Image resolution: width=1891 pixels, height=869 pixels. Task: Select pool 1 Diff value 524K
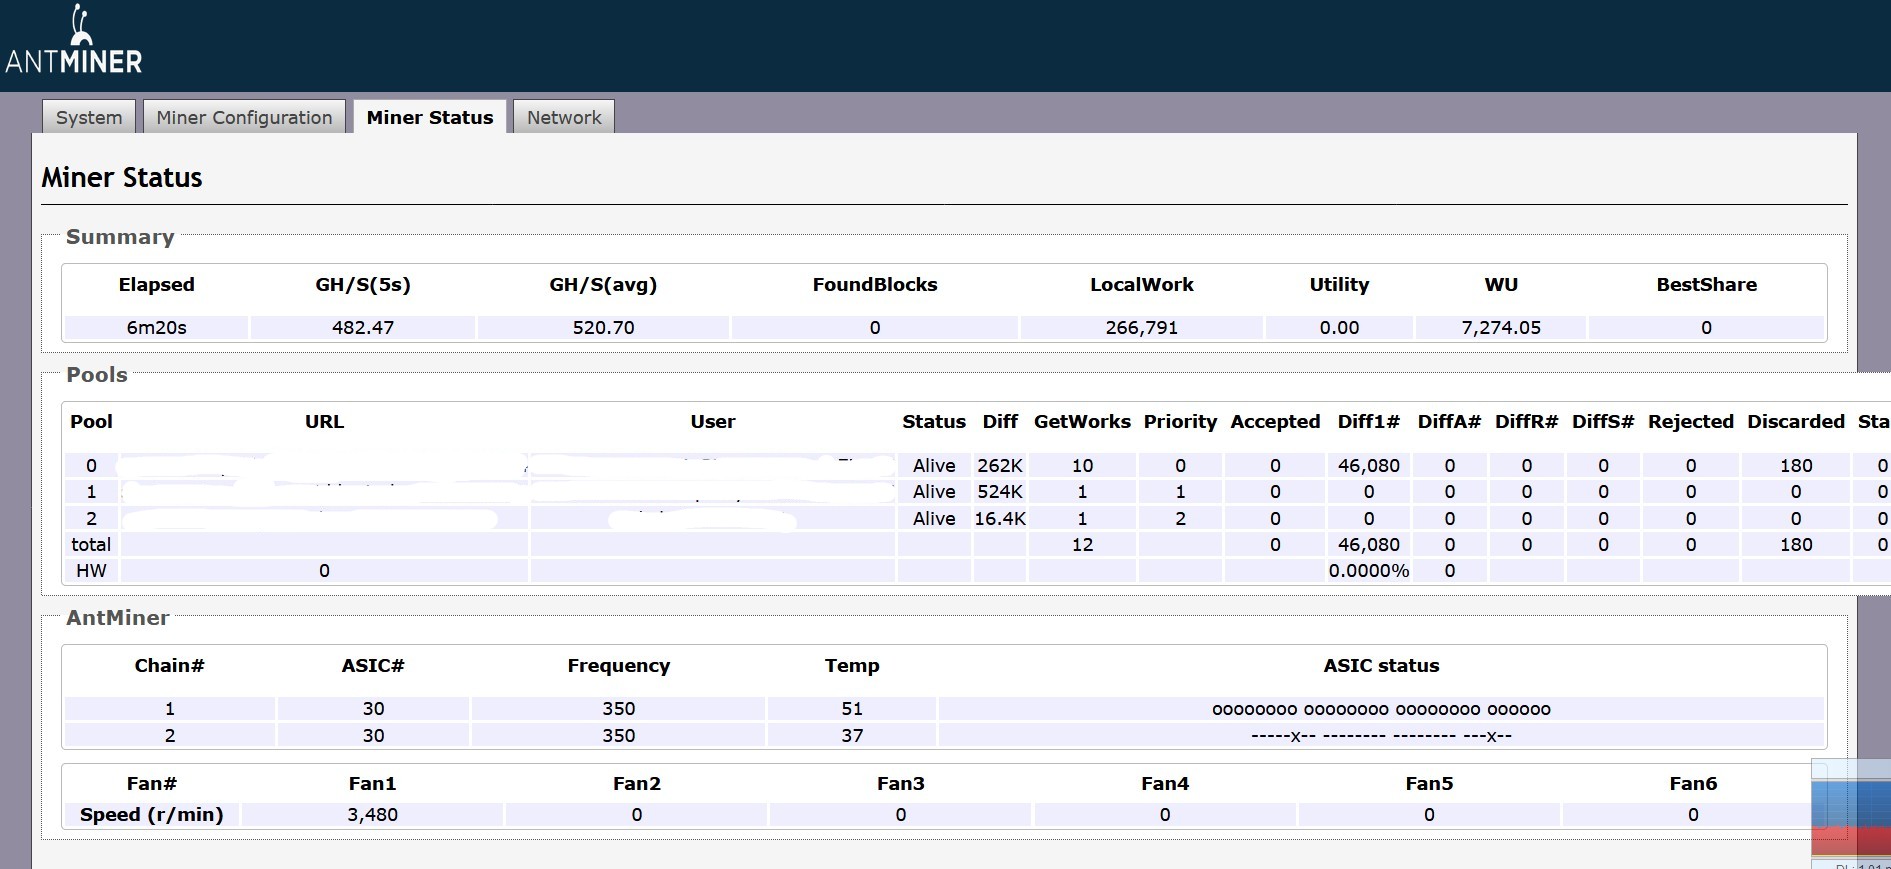tap(1000, 492)
